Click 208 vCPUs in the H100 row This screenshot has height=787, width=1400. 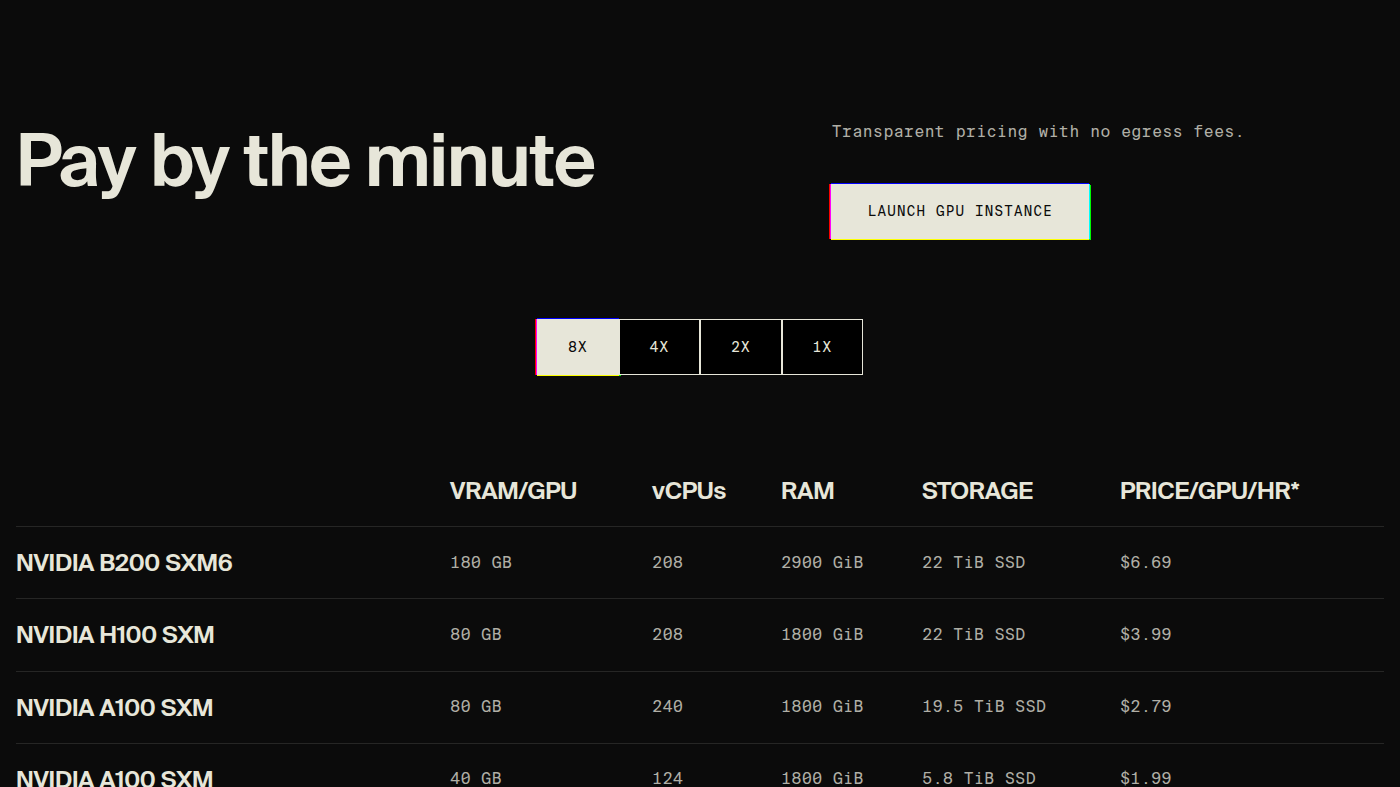[667, 635]
